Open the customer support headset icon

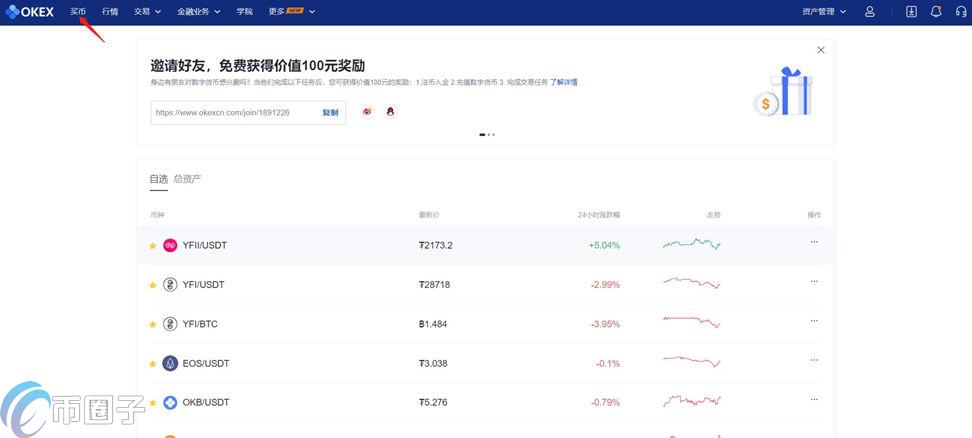[961, 12]
